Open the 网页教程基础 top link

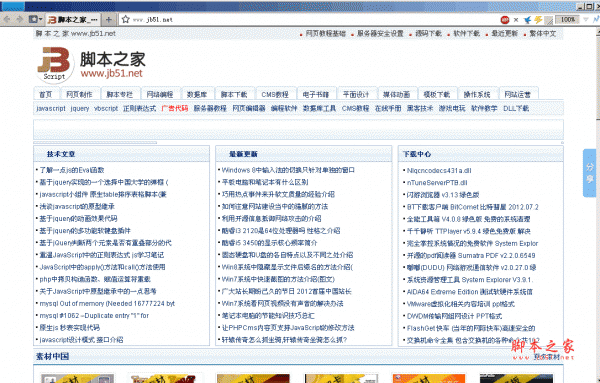326,34
